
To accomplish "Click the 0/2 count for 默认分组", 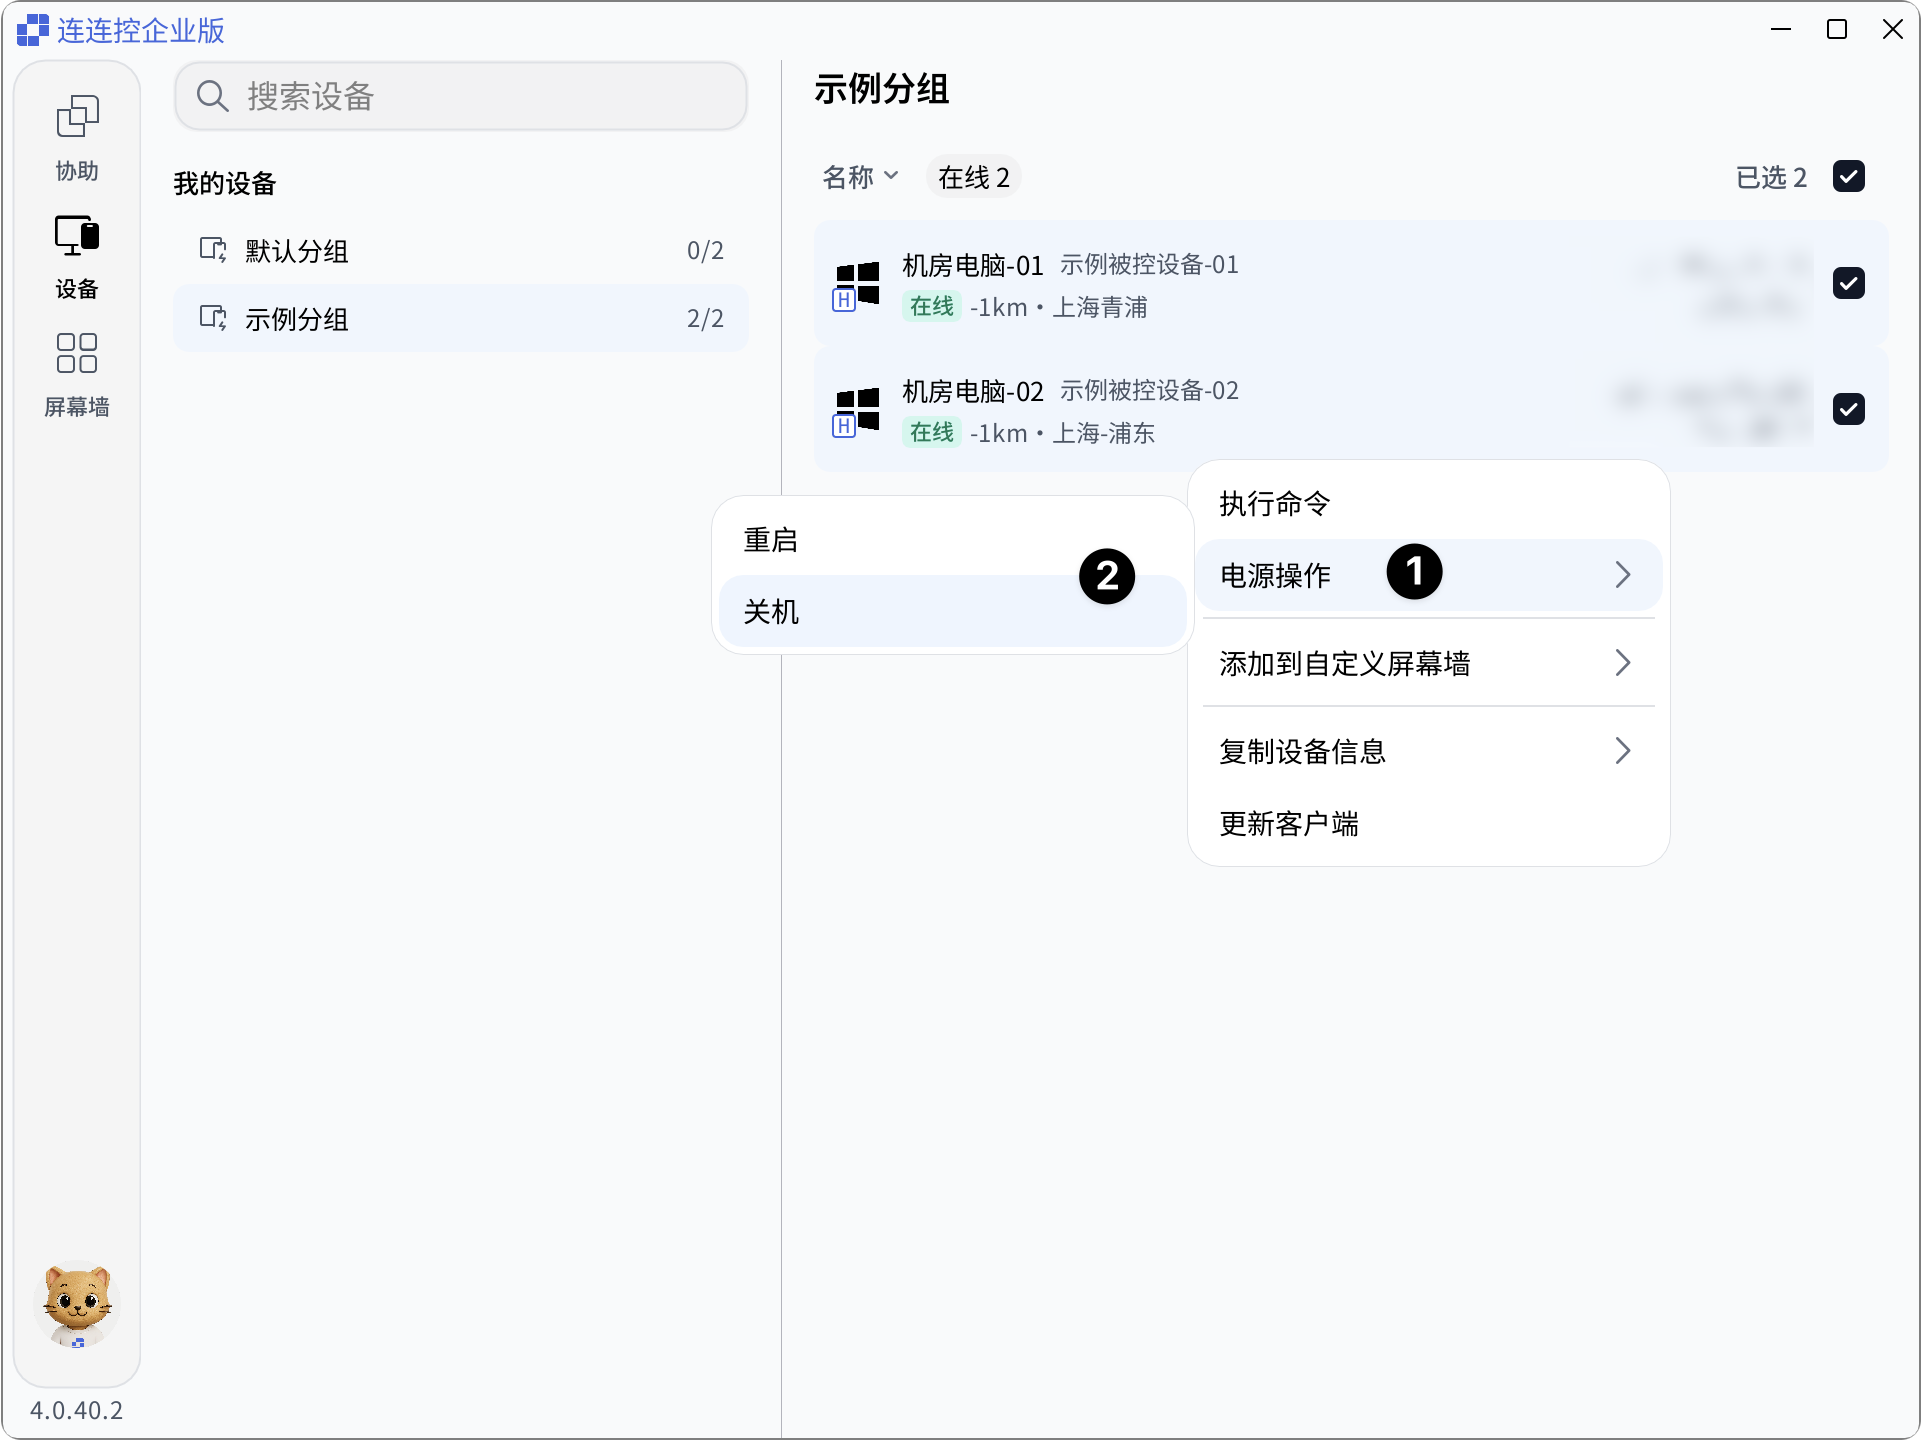I will pos(705,250).
